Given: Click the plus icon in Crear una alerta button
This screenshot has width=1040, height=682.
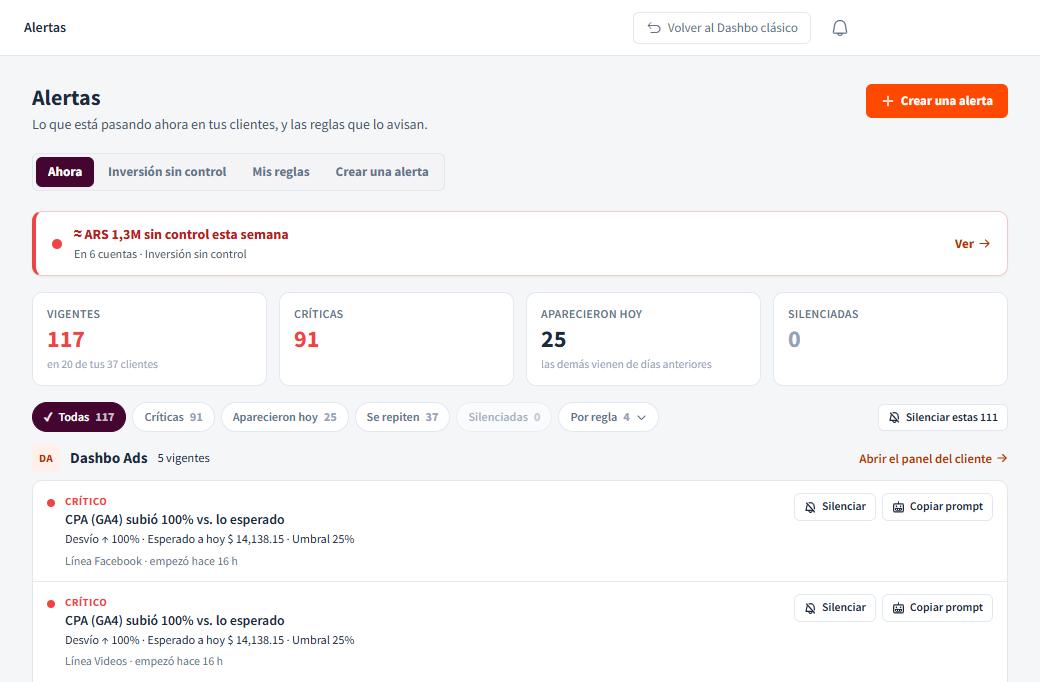Looking at the screenshot, I should [887, 101].
